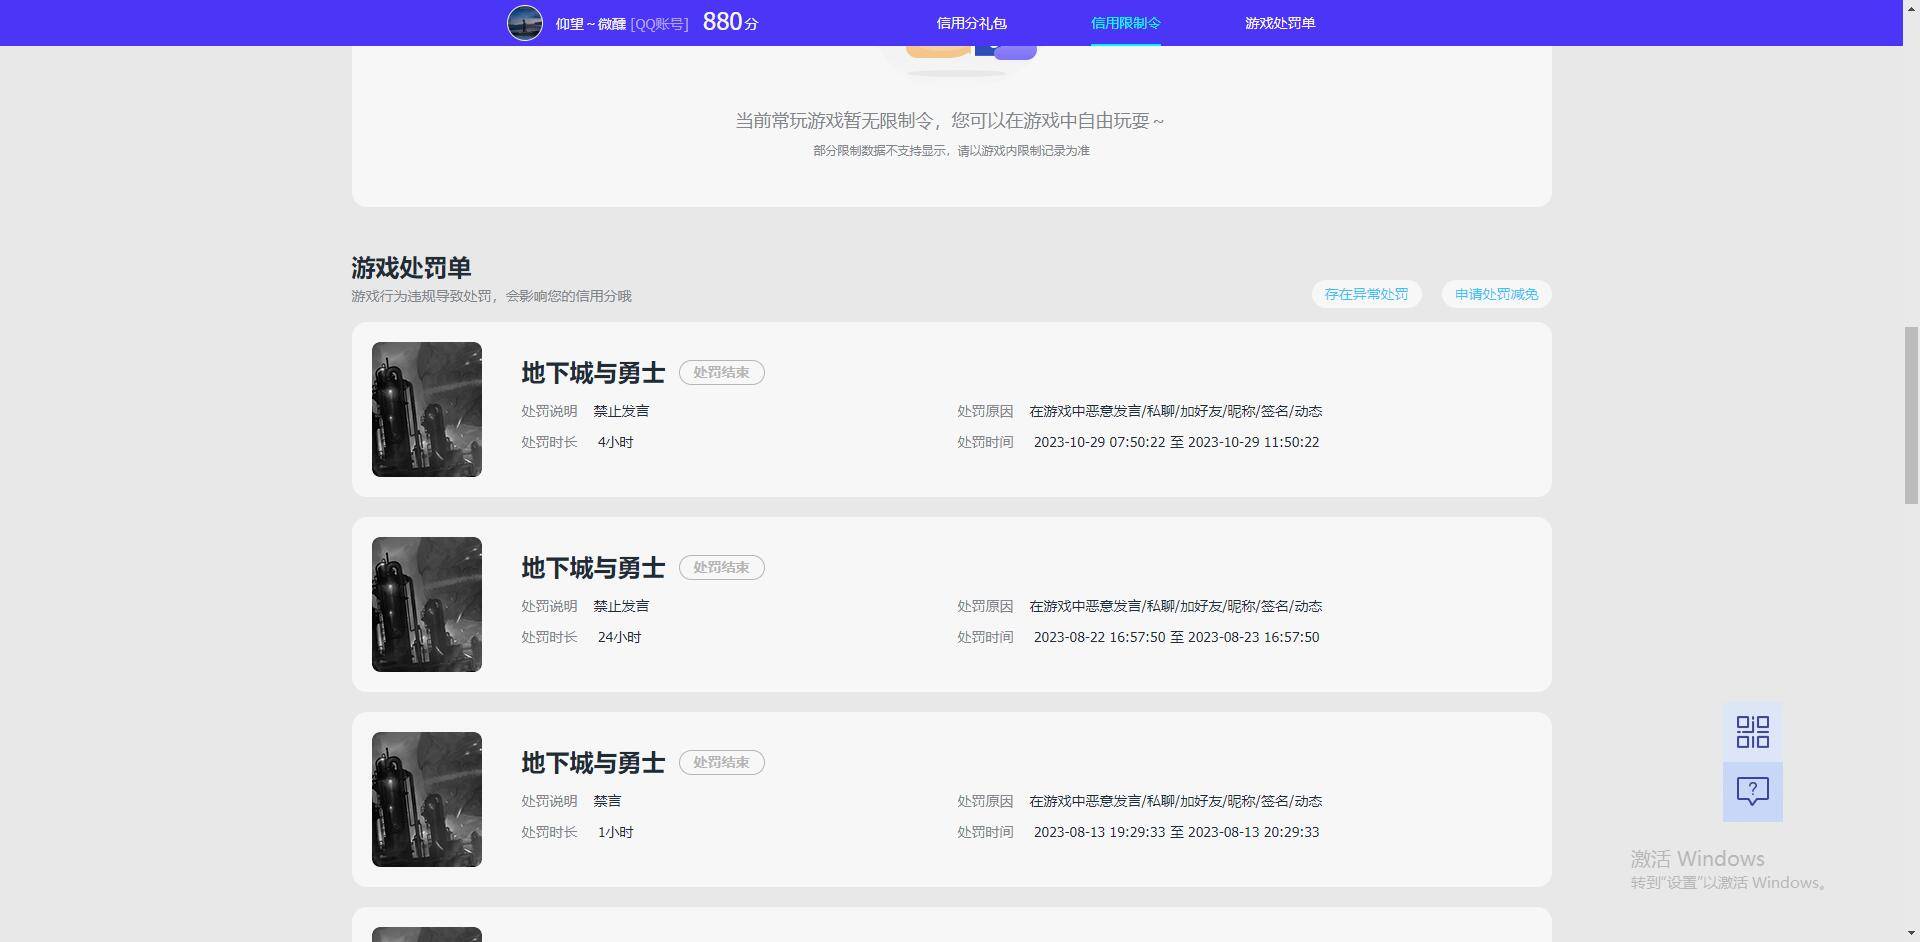Click the 处罚结束 badge on the second penalty record

click(x=721, y=567)
